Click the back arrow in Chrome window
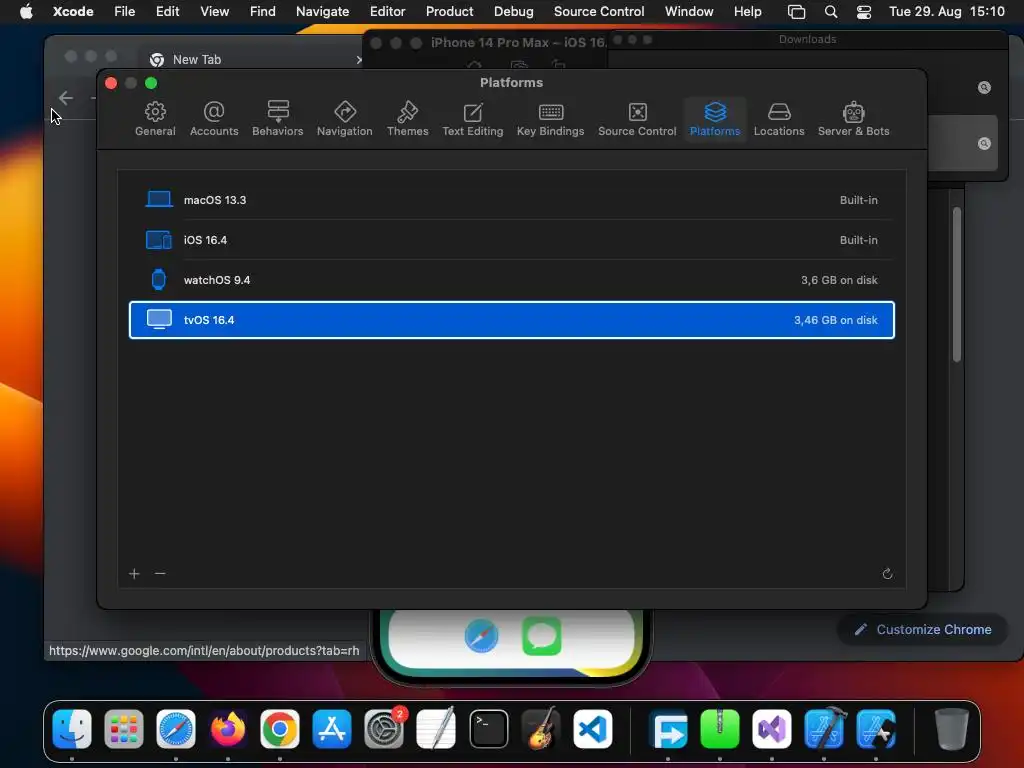The width and height of the screenshot is (1024, 768). tap(66, 98)
